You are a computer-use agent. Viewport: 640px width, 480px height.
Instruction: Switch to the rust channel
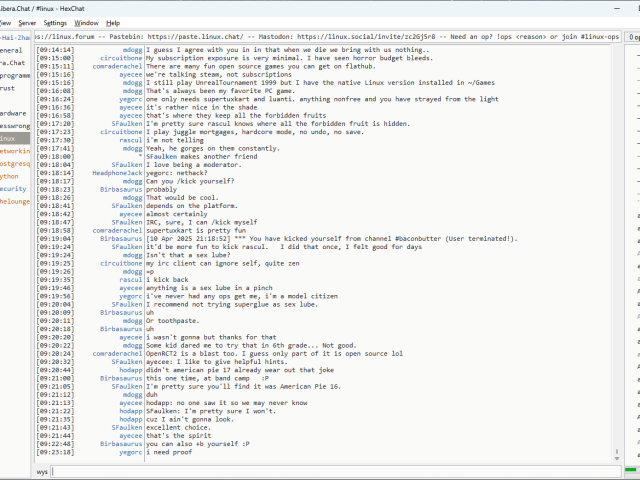(8, 88)
